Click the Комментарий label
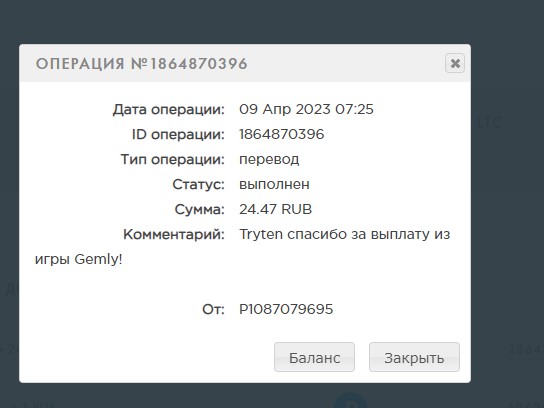The width and height of the screenshot is (544, 408). click(174, 235)
